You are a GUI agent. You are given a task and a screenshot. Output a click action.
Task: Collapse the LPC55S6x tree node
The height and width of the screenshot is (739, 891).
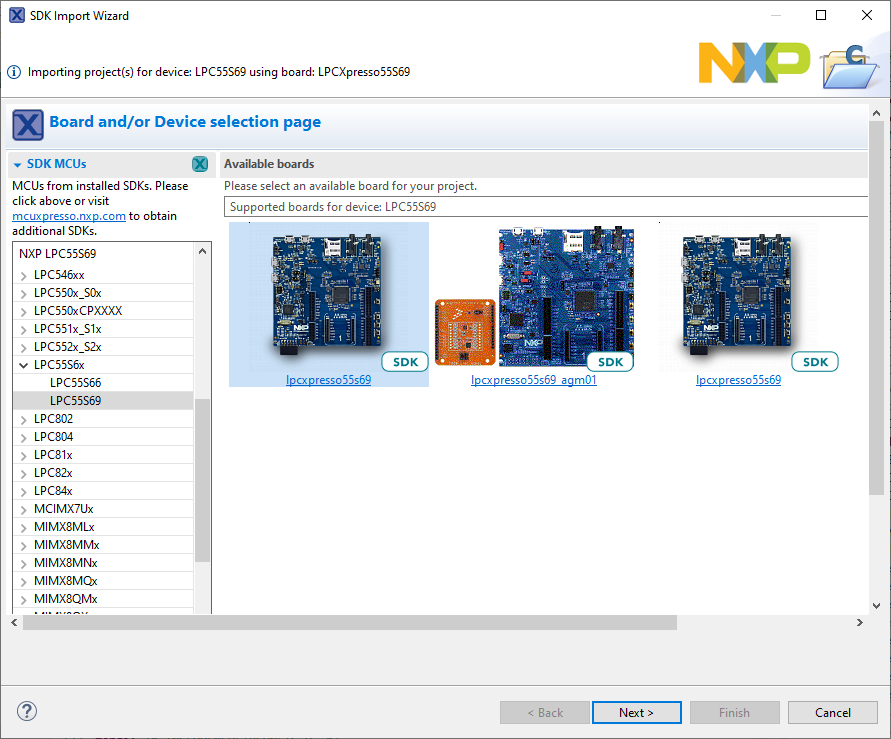[22, 364]
